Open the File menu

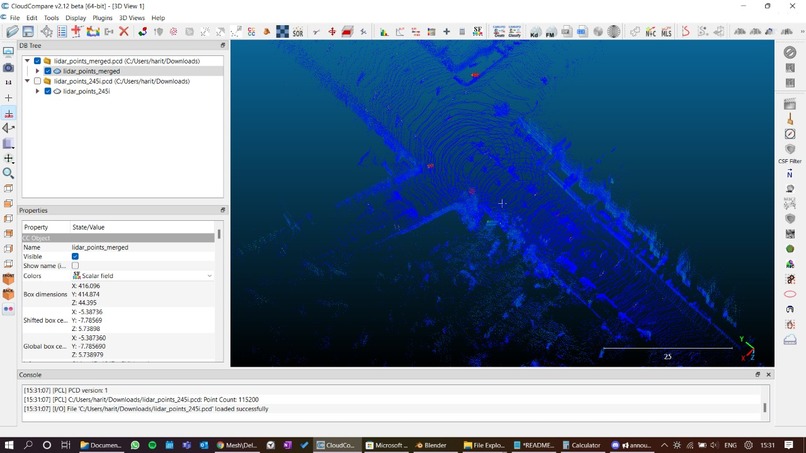pos(14,17)
